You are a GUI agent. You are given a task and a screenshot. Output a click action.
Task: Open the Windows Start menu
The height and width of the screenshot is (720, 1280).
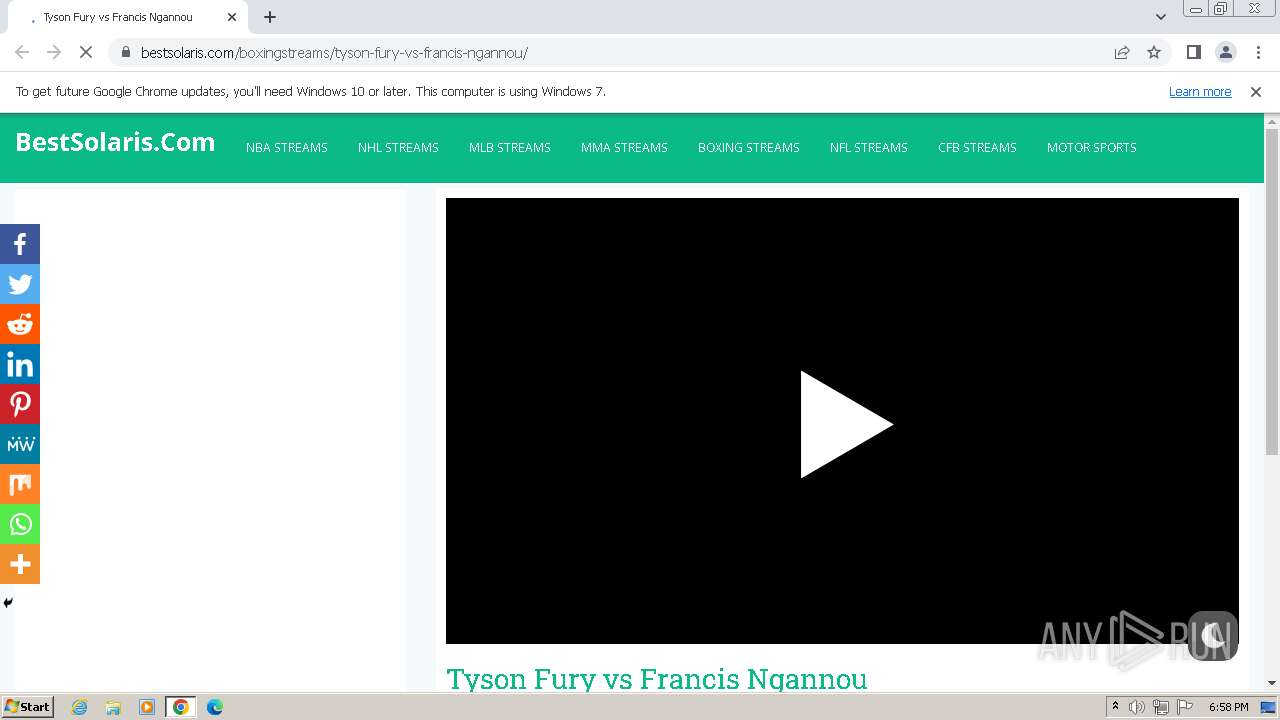pyautogui.click(x=28, y=707)
